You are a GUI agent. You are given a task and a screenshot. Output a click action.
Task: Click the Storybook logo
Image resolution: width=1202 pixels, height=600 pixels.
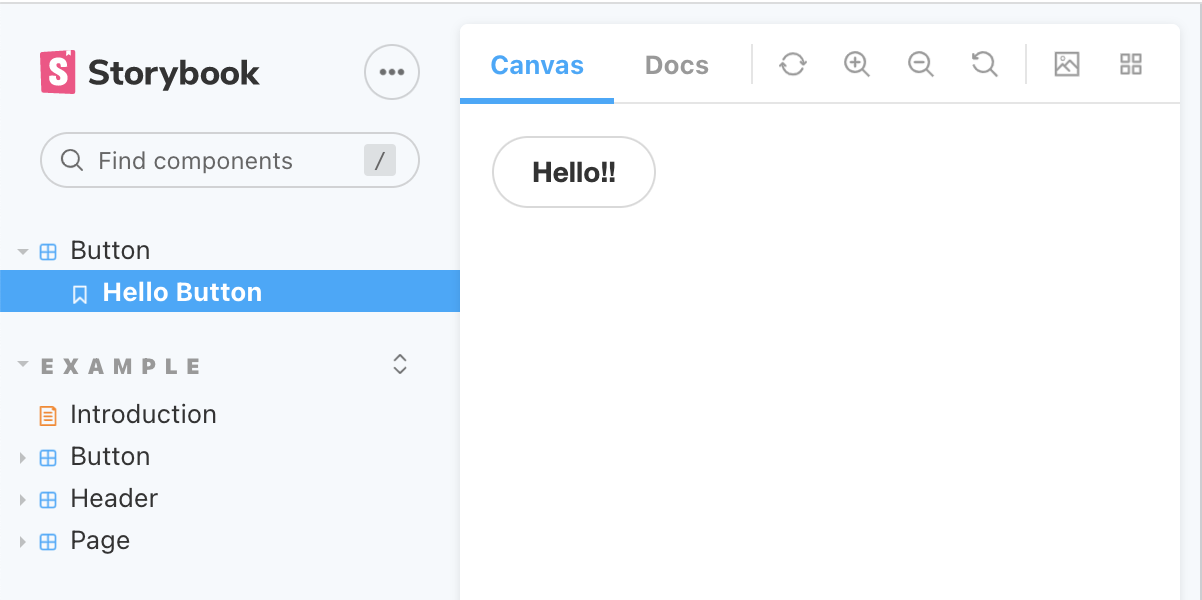[150, 72]
